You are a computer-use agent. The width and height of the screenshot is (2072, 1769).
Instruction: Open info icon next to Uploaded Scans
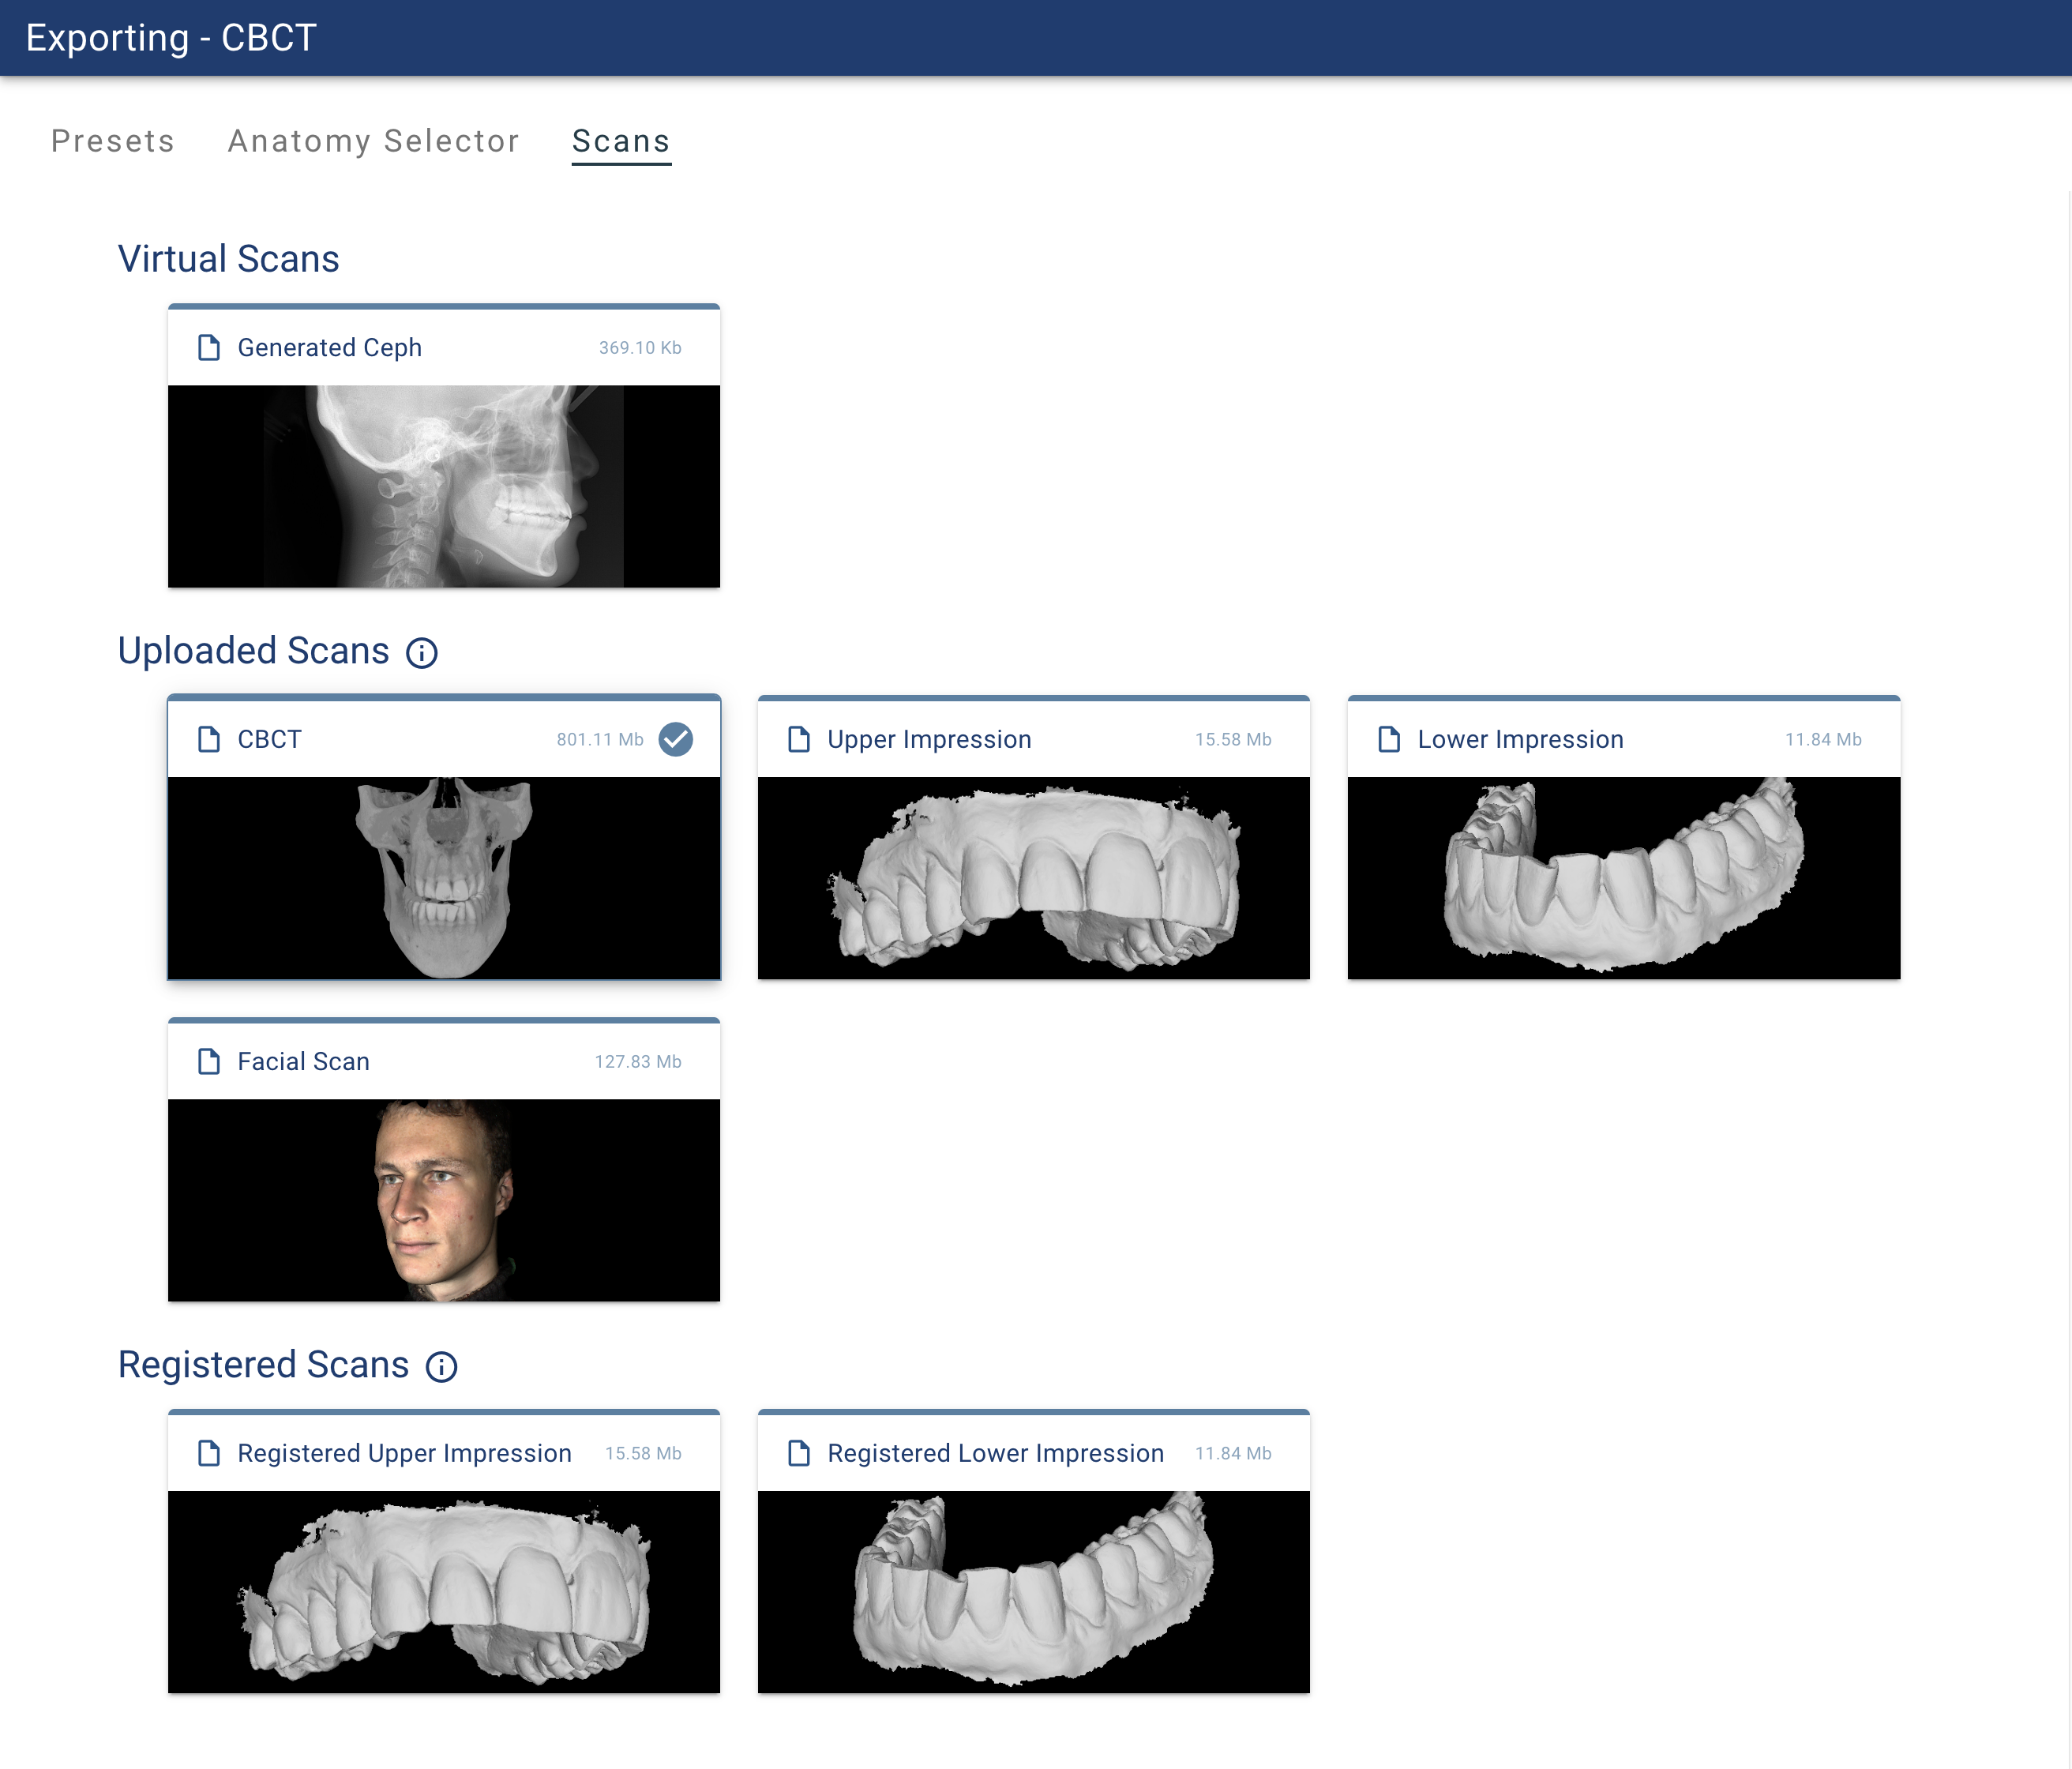422,653
